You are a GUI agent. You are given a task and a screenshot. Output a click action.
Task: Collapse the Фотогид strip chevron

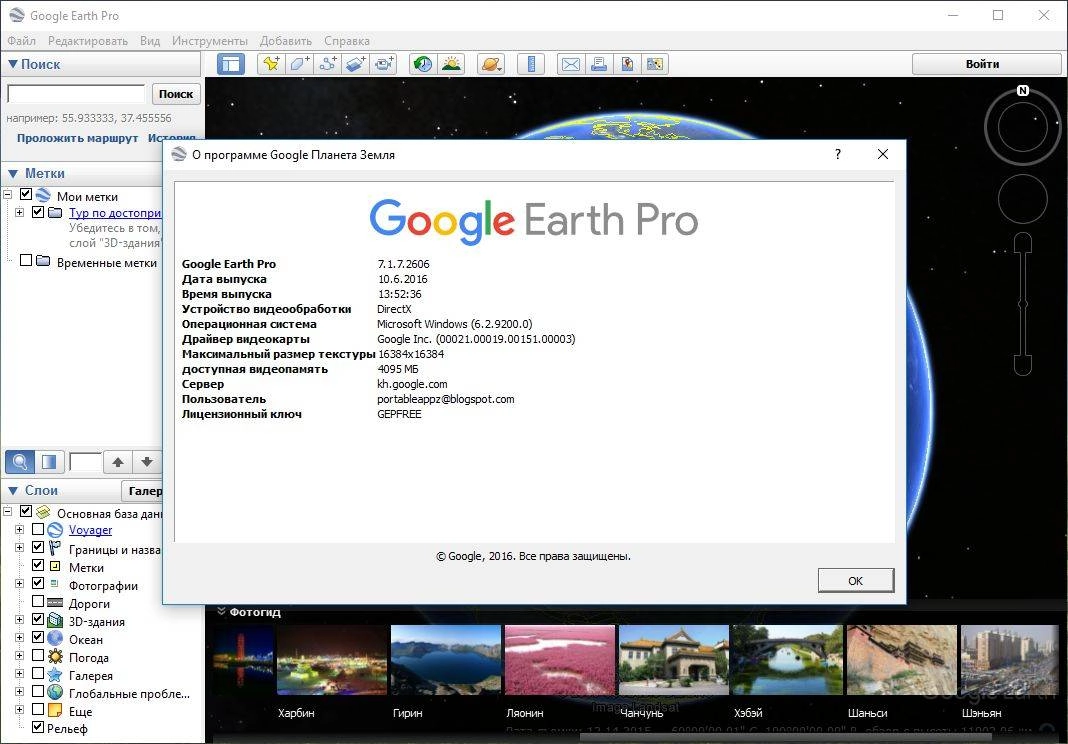pos(221,611)
